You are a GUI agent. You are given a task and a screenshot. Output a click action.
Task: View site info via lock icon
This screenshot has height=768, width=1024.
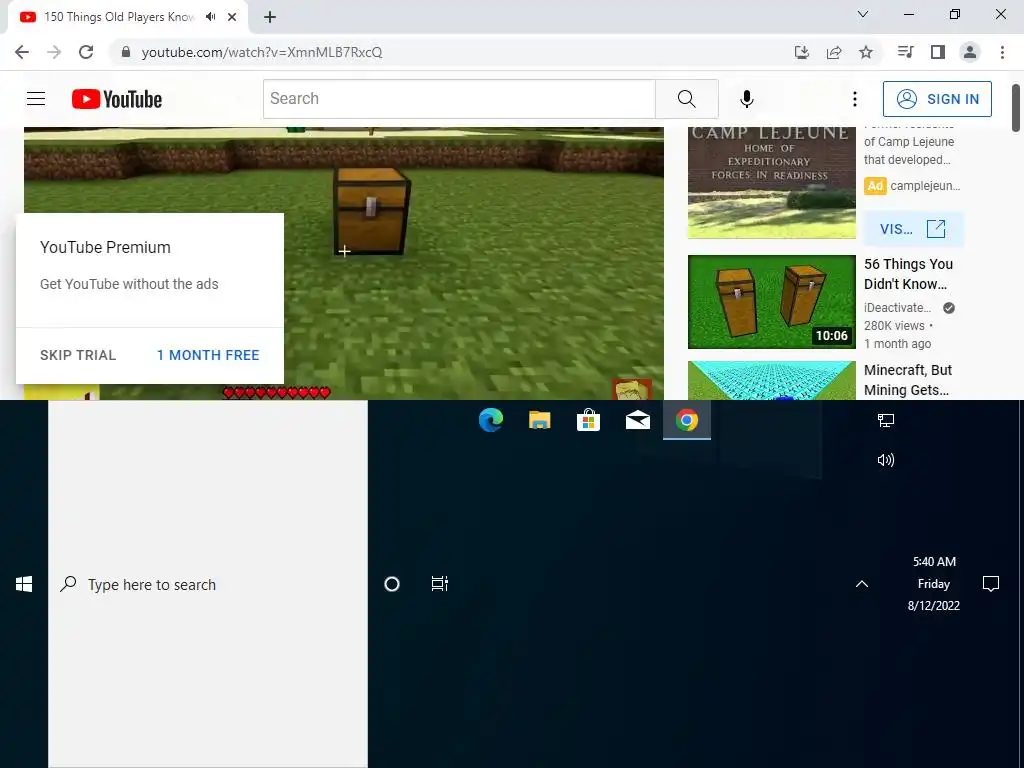pos(126,52)
